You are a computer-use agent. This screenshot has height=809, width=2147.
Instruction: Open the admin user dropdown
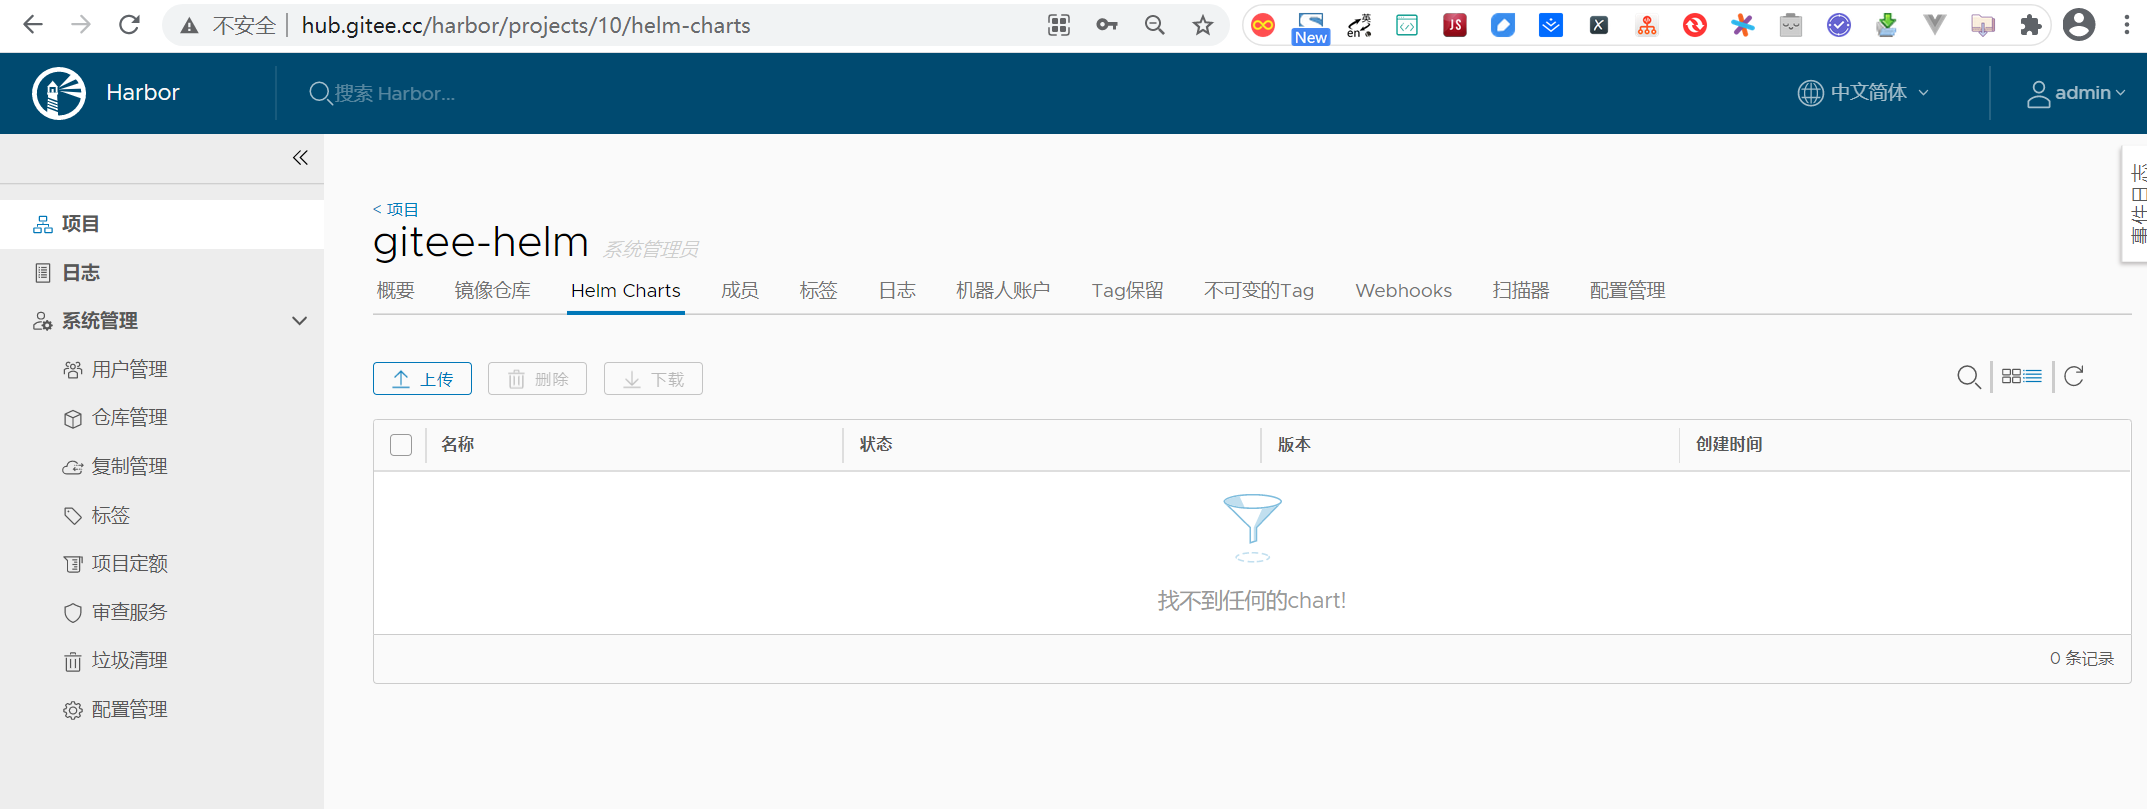[2076, 93]
